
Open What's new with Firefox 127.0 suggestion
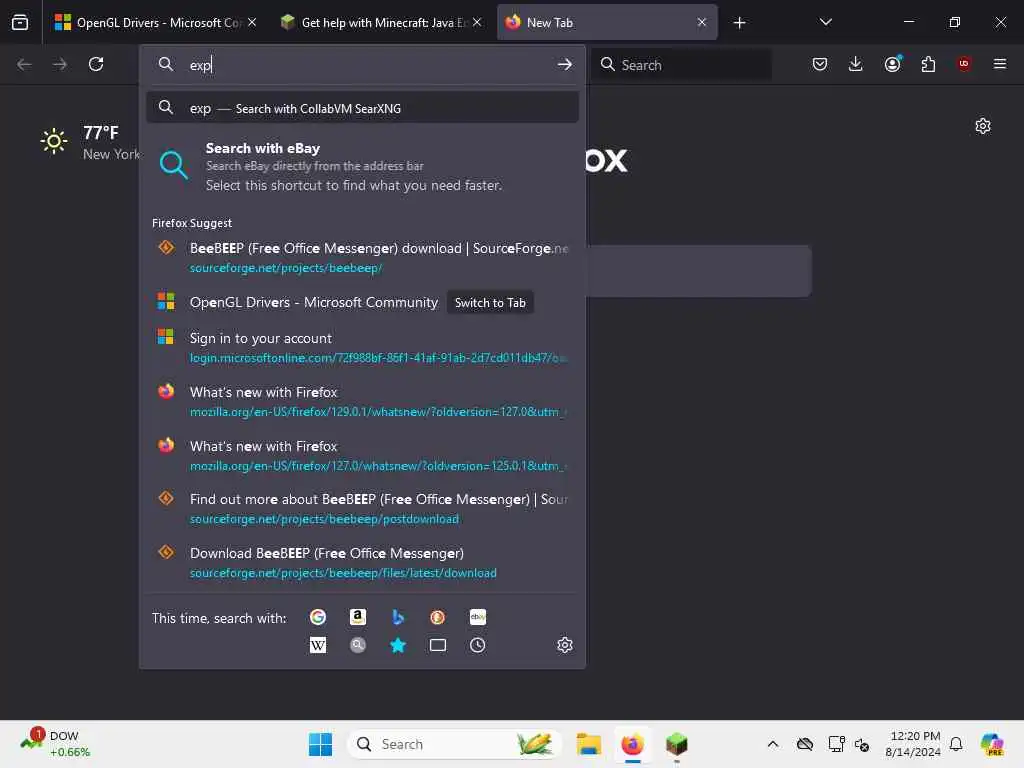click(x=362, y=456)
